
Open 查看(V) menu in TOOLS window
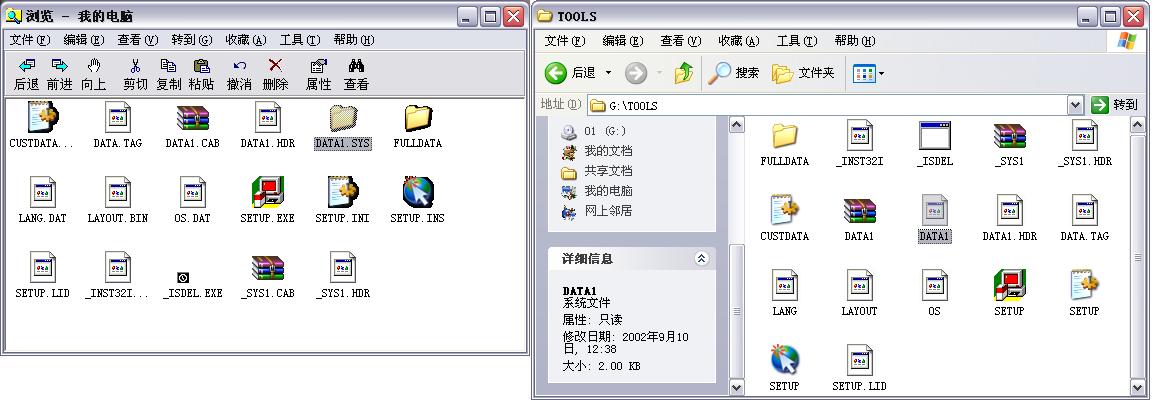681,40
